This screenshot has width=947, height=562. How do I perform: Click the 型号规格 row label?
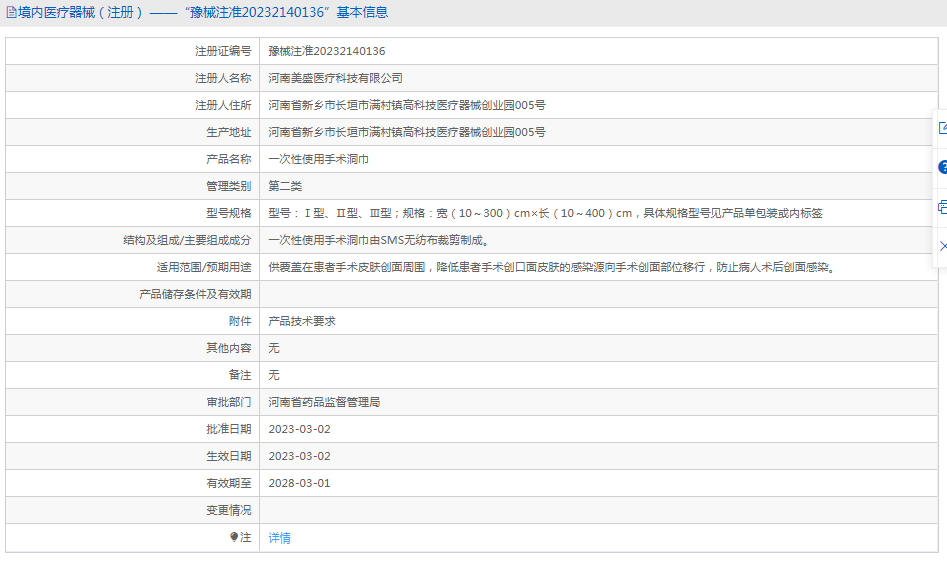tap(228, 213)
